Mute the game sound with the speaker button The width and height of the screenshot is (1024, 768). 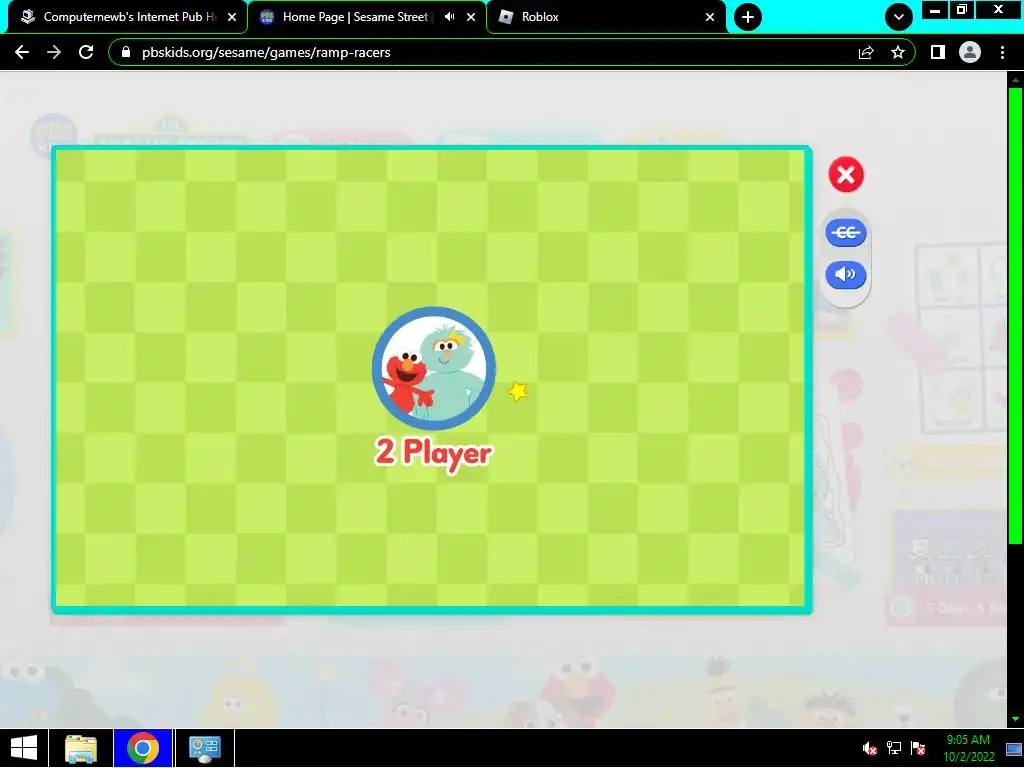click(846, 274)
